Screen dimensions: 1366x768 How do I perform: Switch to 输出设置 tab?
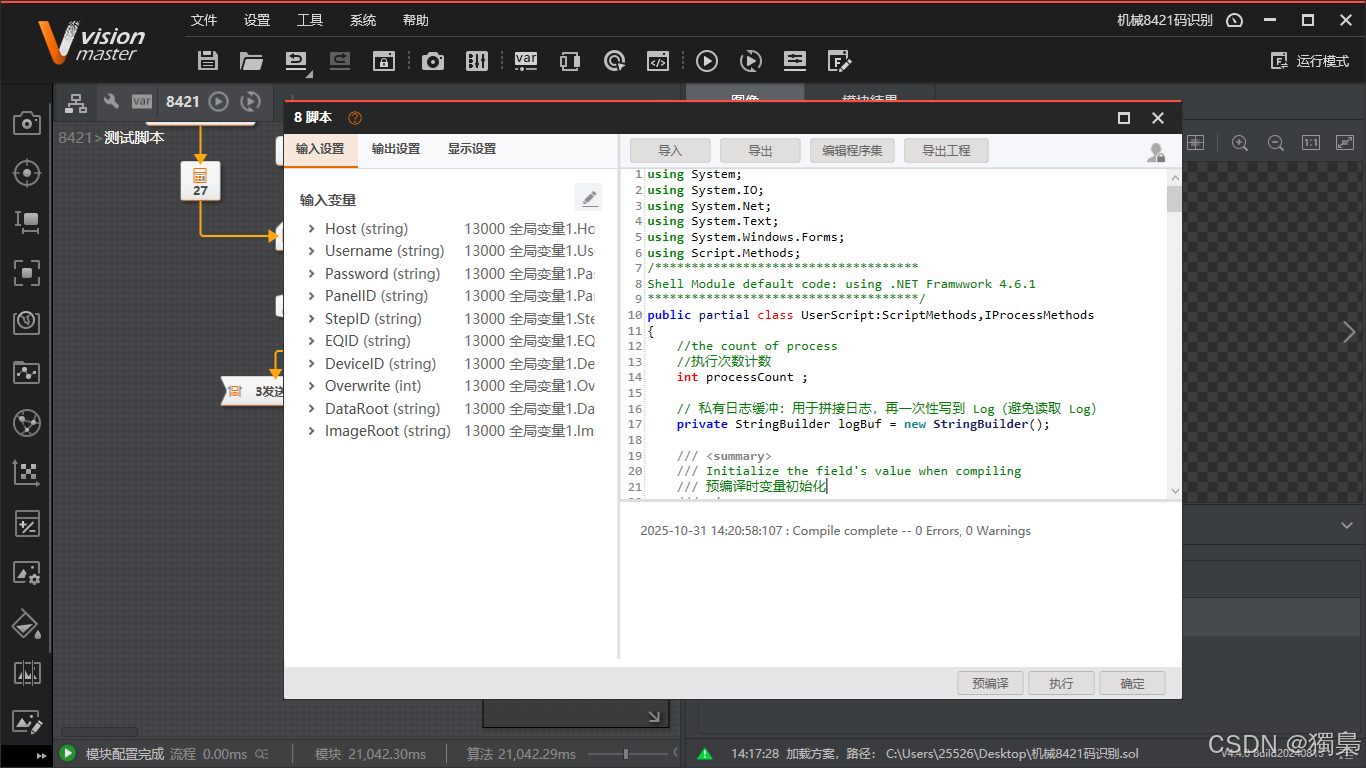pos(396,149)
